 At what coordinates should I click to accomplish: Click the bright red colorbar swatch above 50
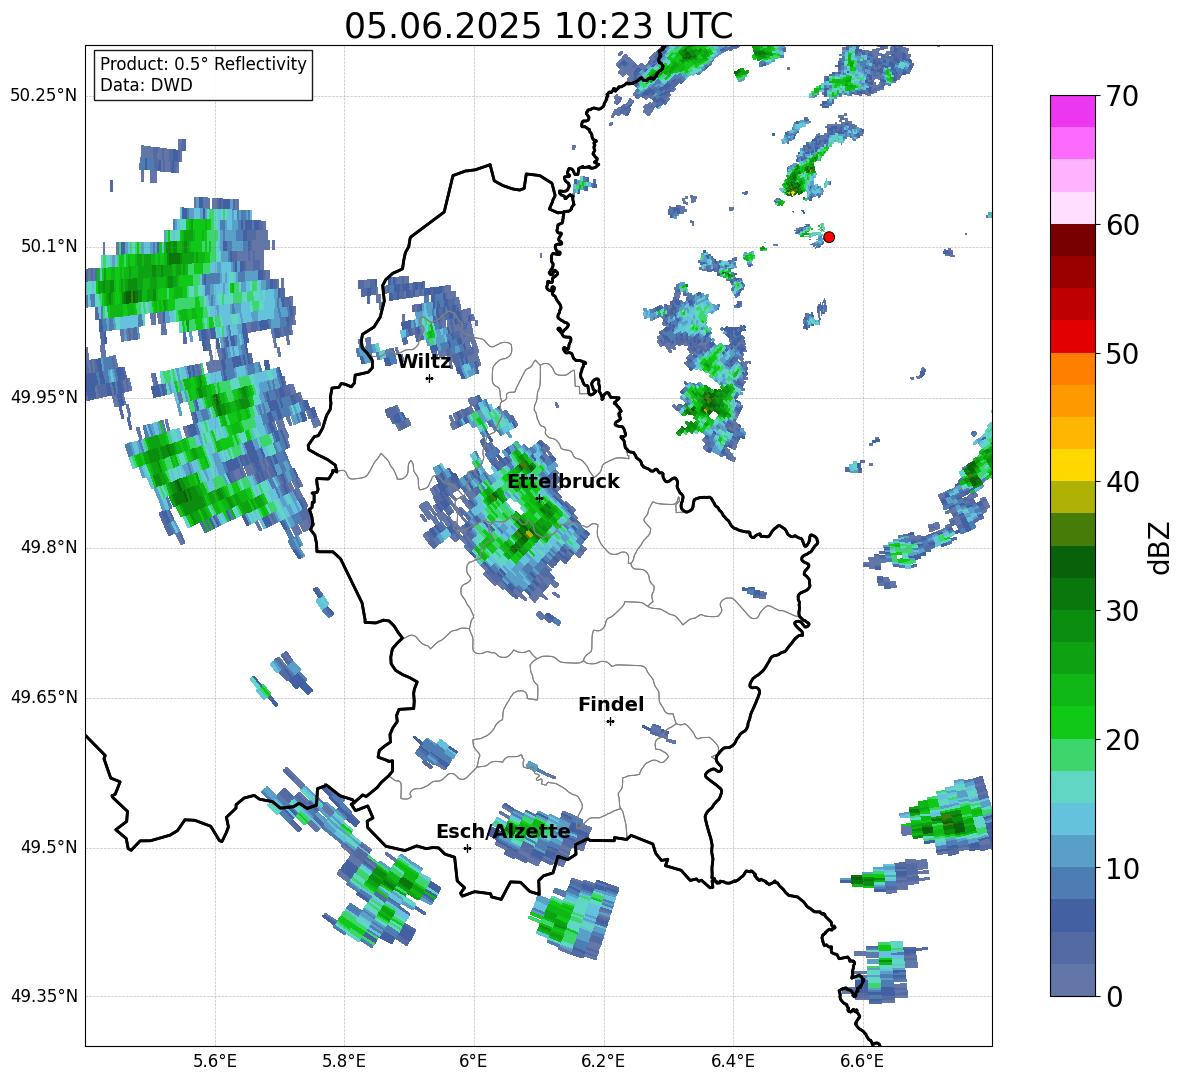1072,337
